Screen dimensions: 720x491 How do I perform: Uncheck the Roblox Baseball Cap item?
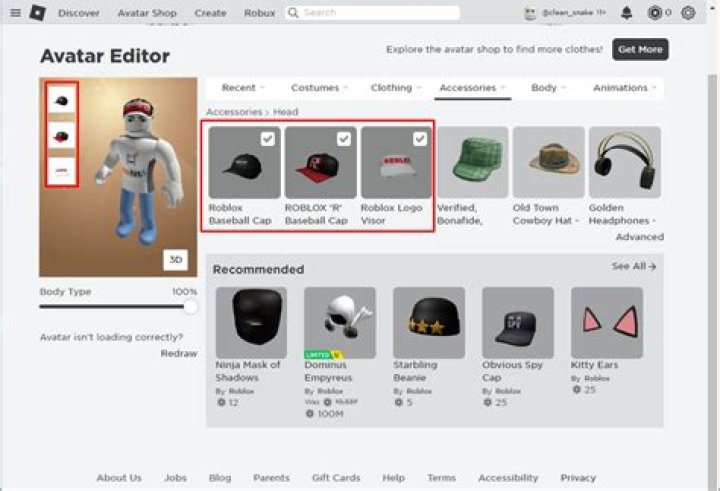click(268, 139)
